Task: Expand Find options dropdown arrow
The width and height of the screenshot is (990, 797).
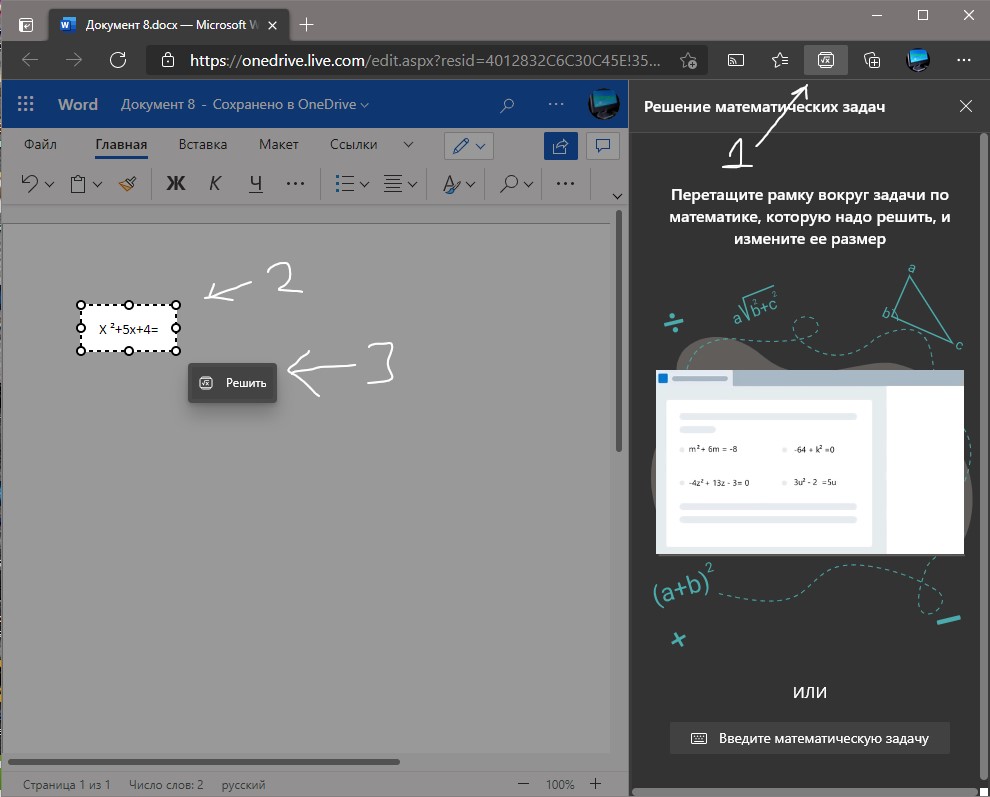Action: pyautogui.click(x=528, y=184)
